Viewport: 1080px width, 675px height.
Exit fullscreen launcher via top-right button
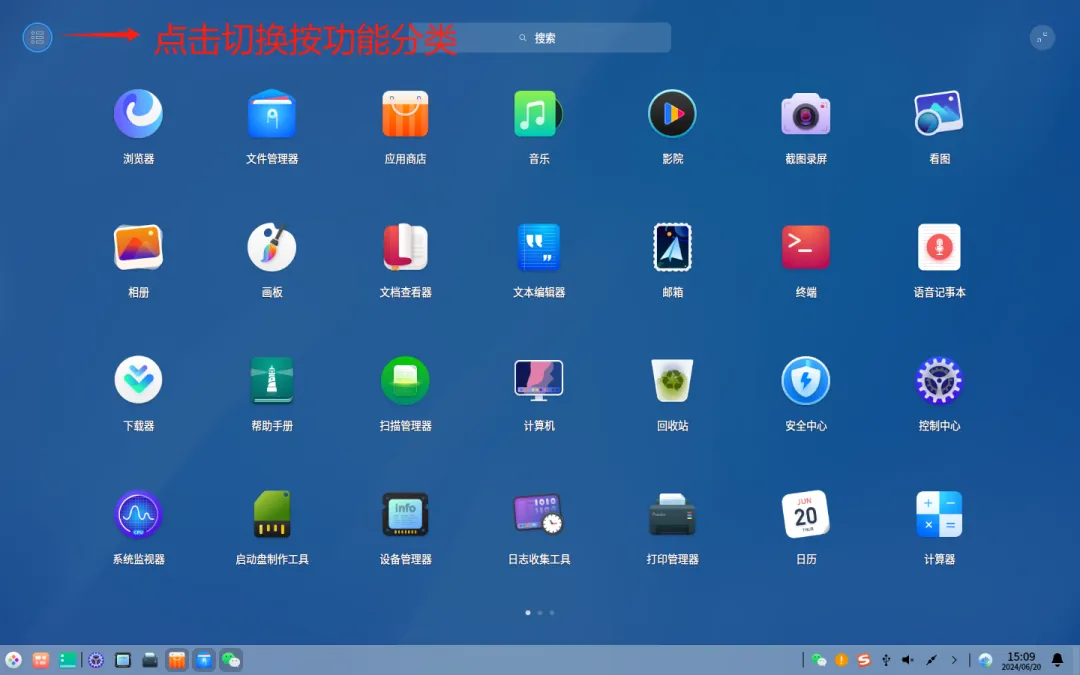(x=1042, y=37)
